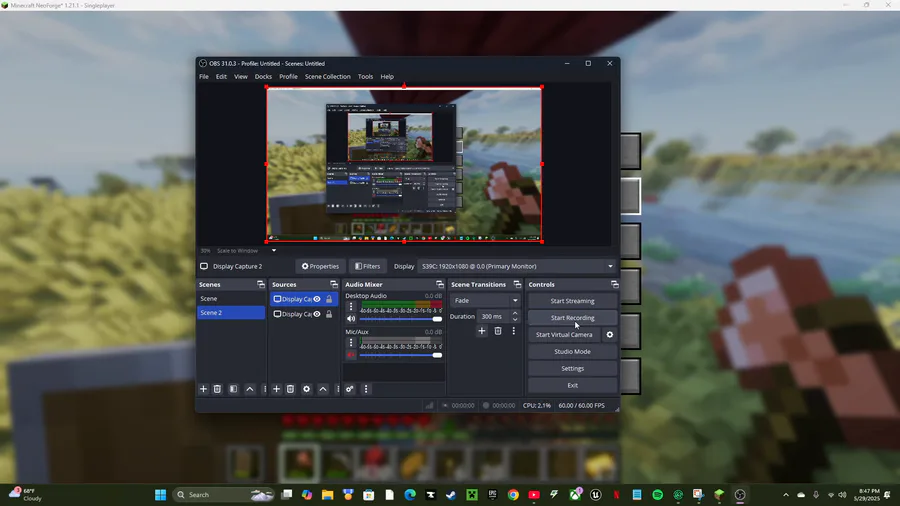Open Steam from the taskbar
The width and height of the screenshot is (900, 506).
451,495
